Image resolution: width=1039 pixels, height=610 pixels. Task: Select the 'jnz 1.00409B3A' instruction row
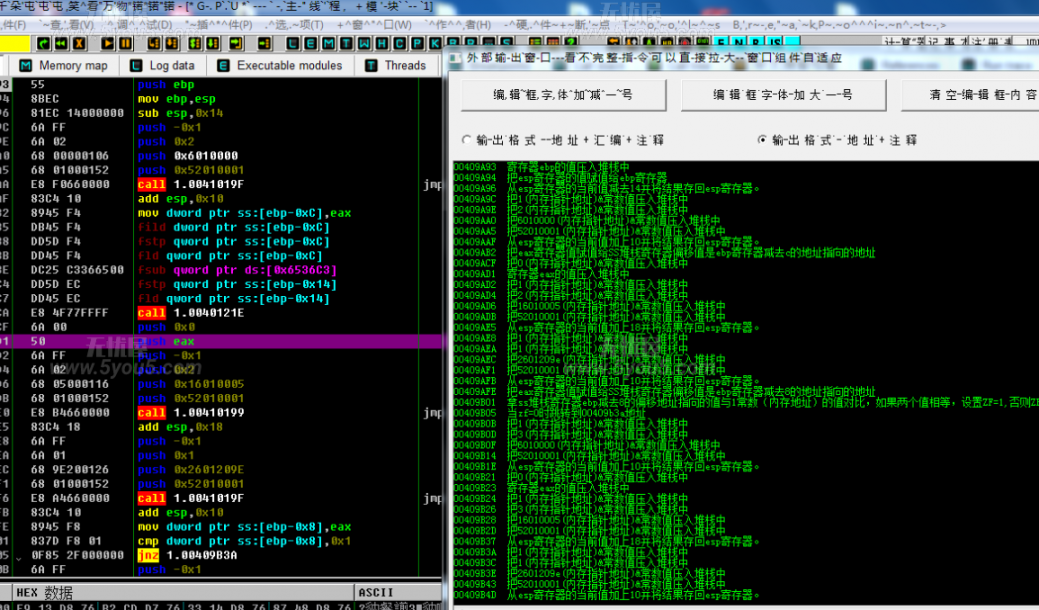pos(222,555)
